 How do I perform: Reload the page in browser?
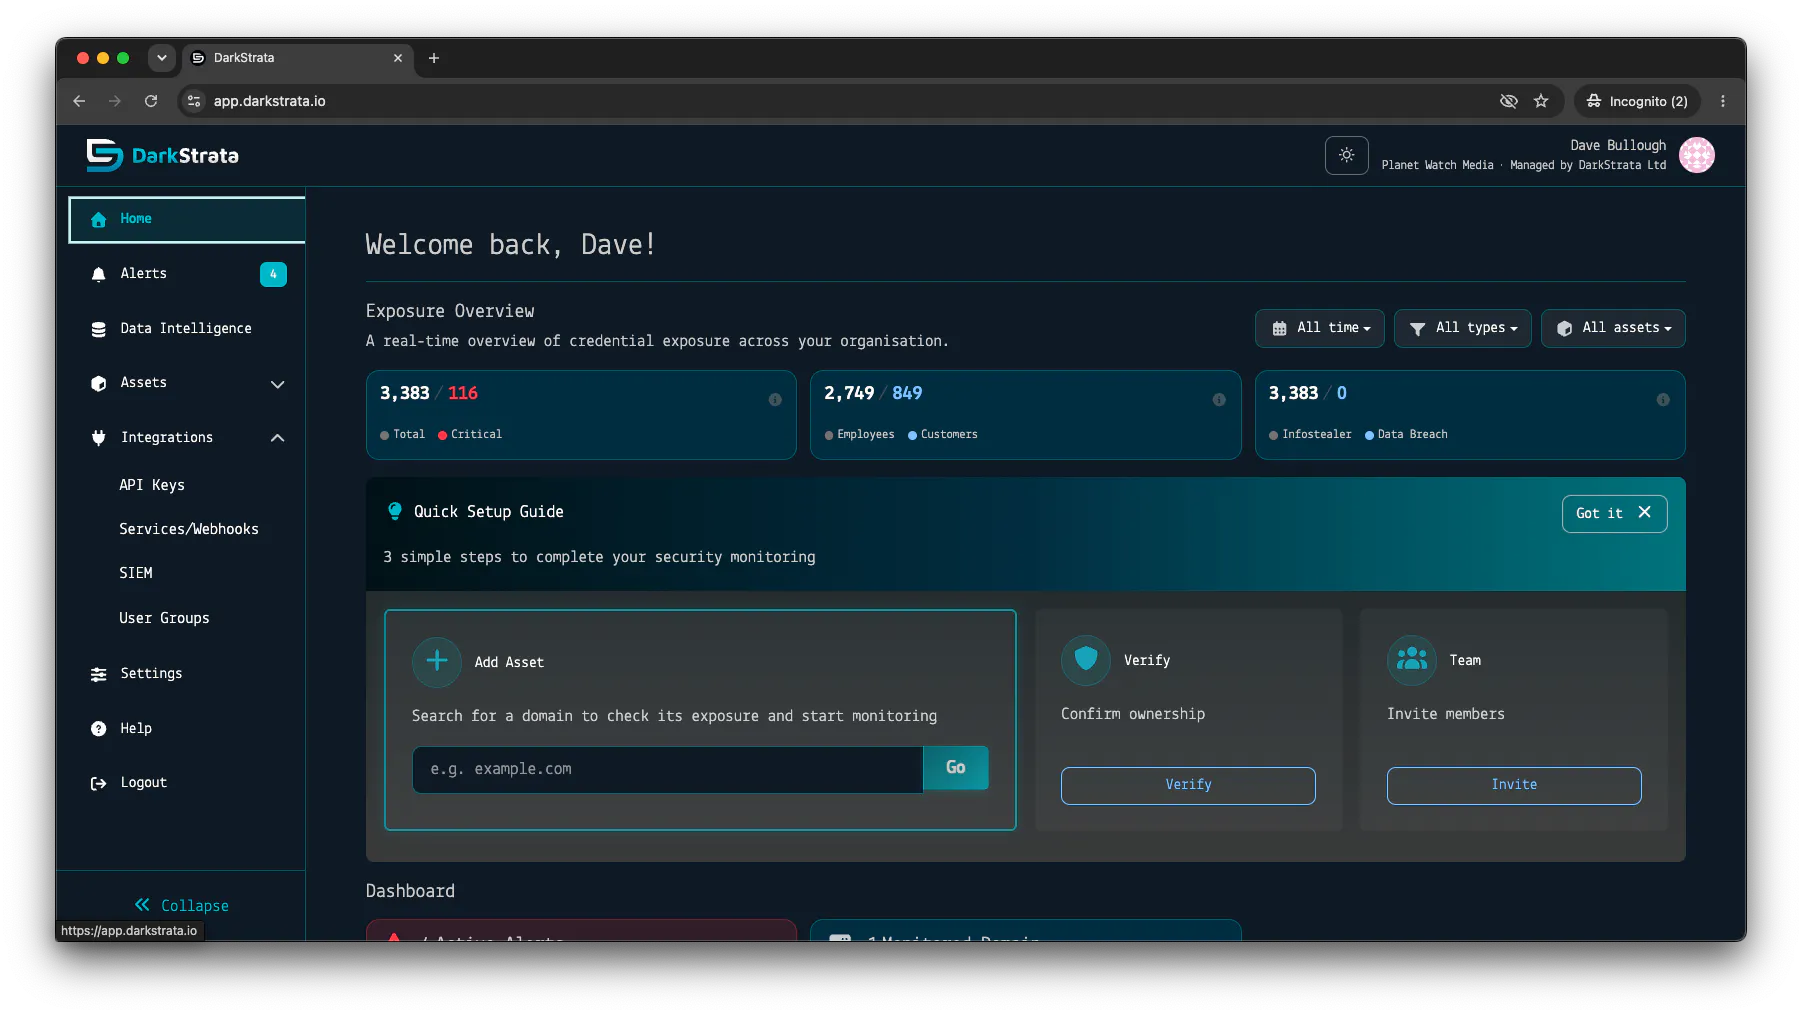151,101
